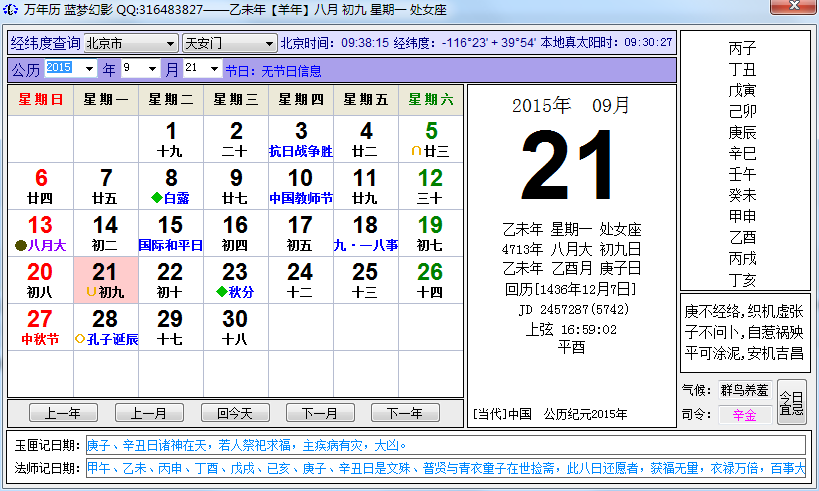Click the dark new moon icon beside 八月大
This screenshot has height=491, width=819.
click(20, 245)
